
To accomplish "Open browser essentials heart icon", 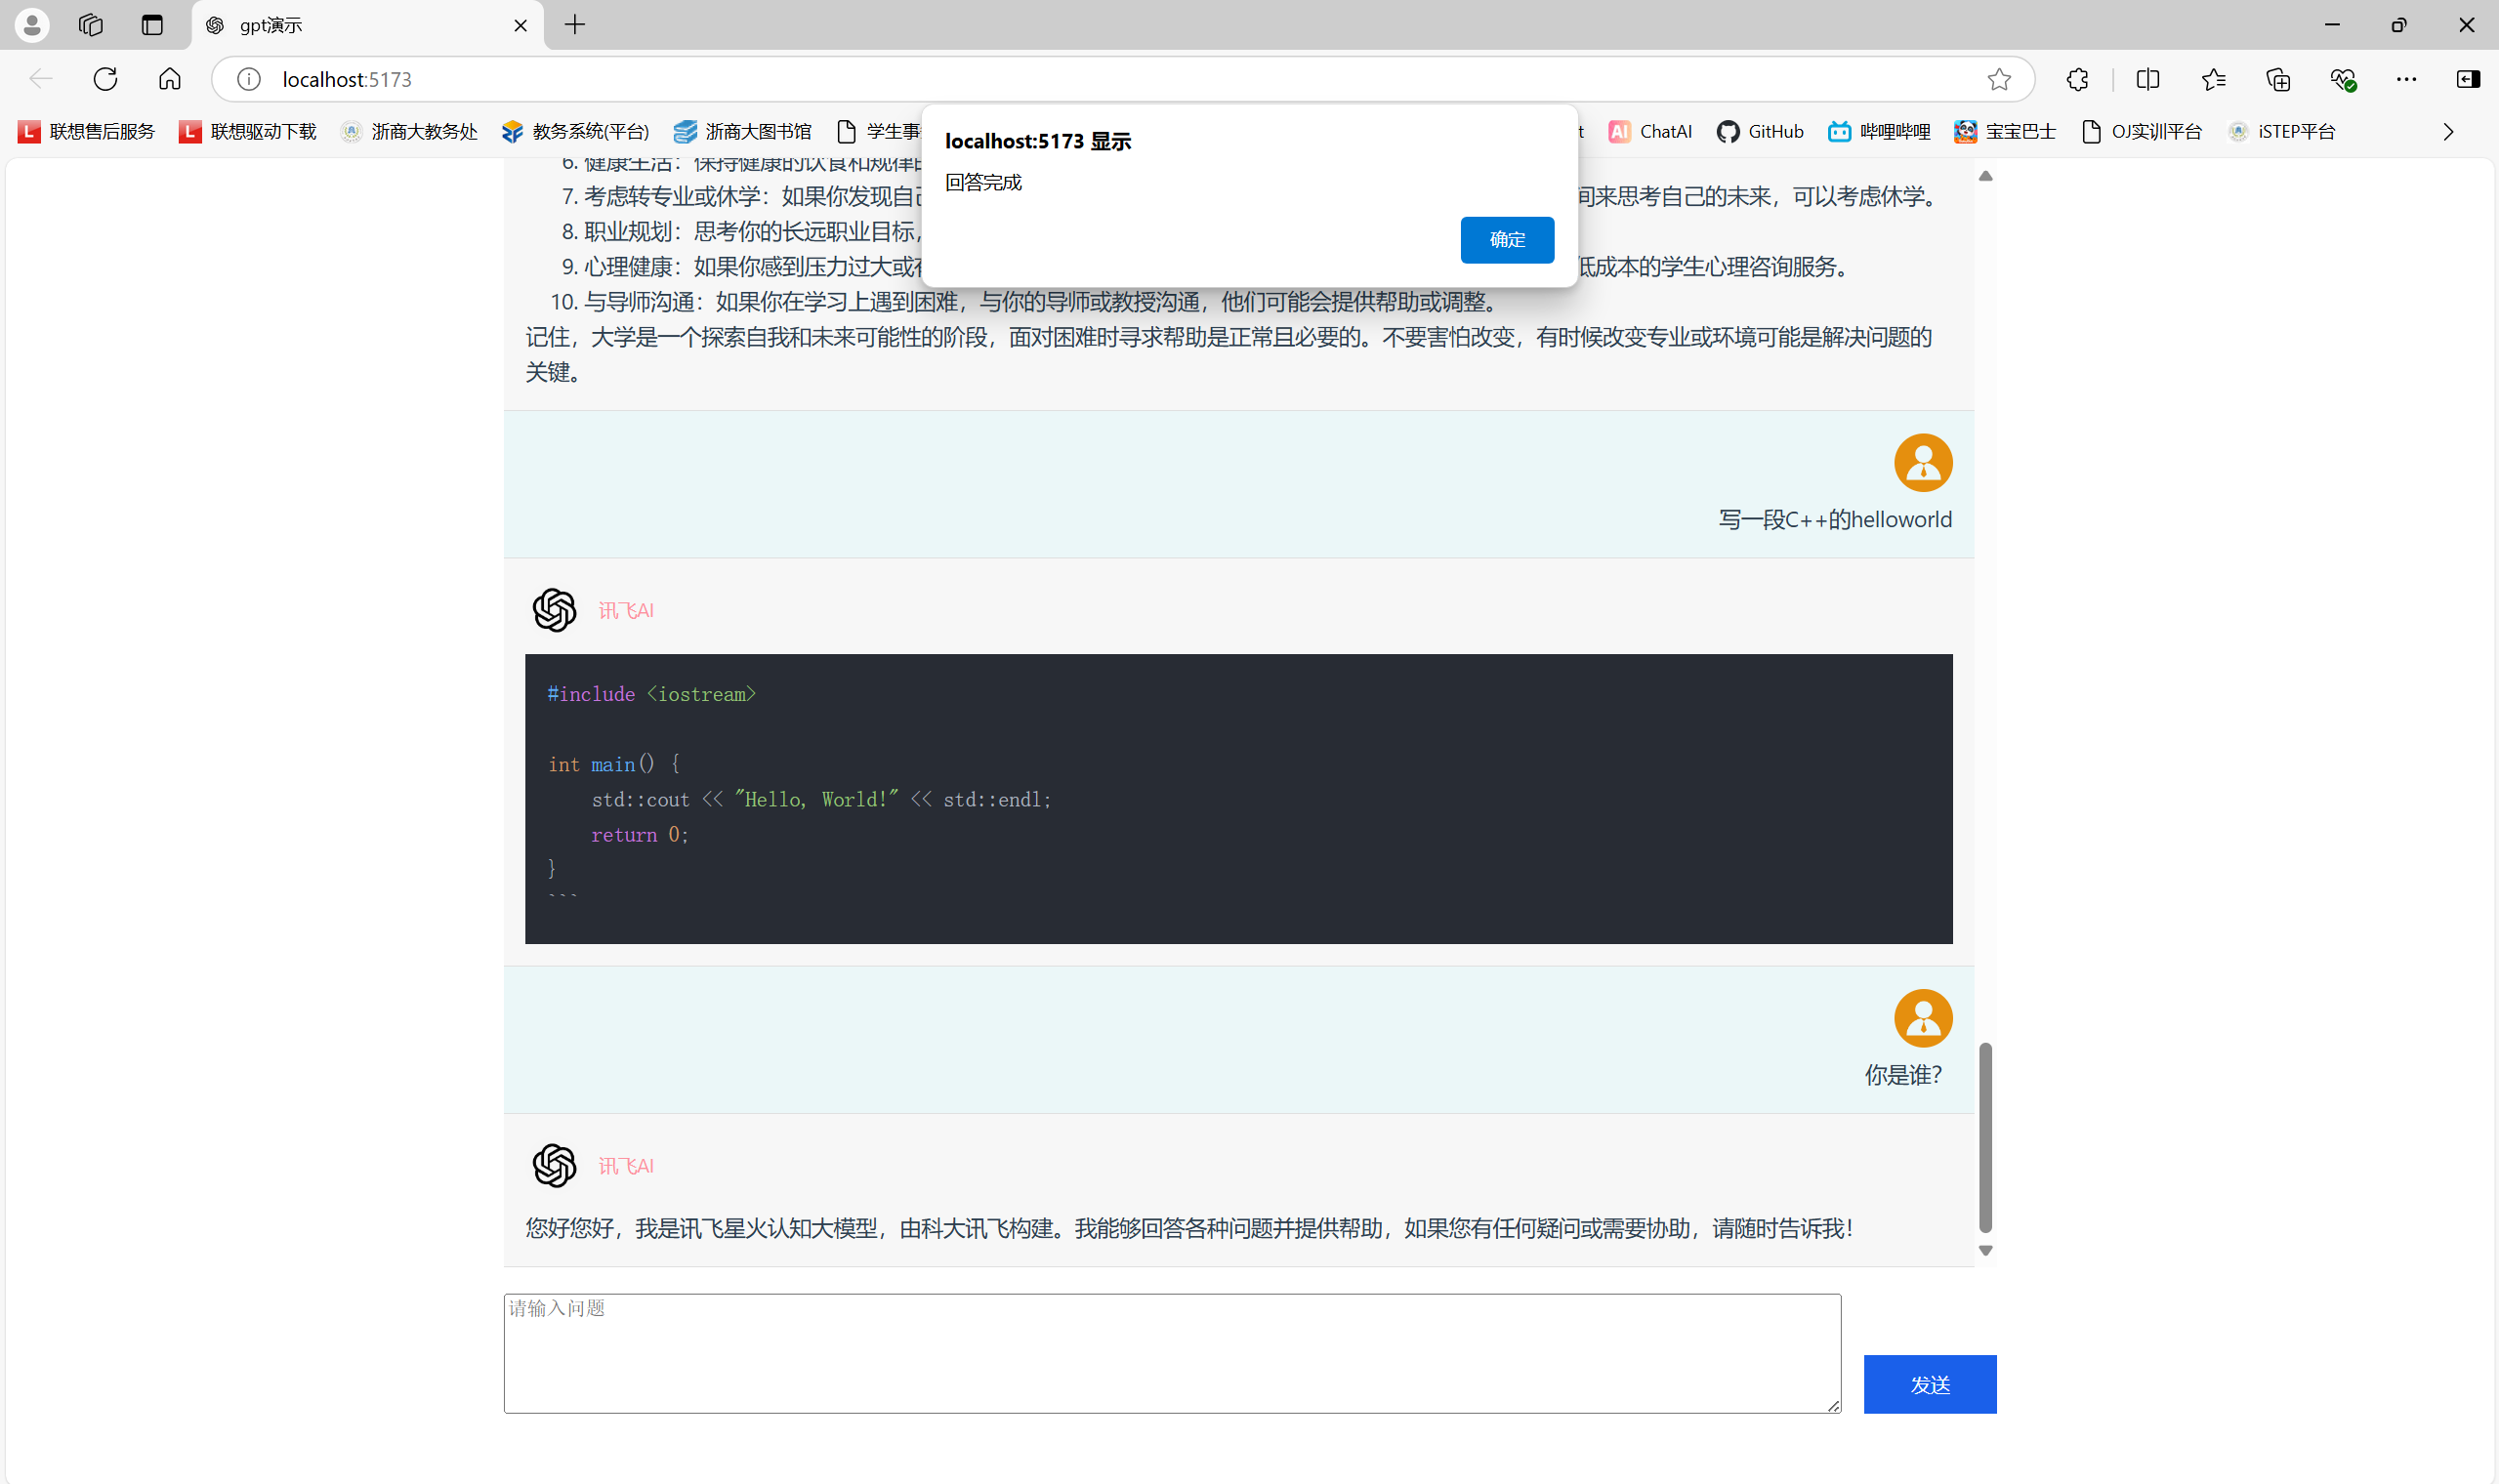I will coord(2343,79).
